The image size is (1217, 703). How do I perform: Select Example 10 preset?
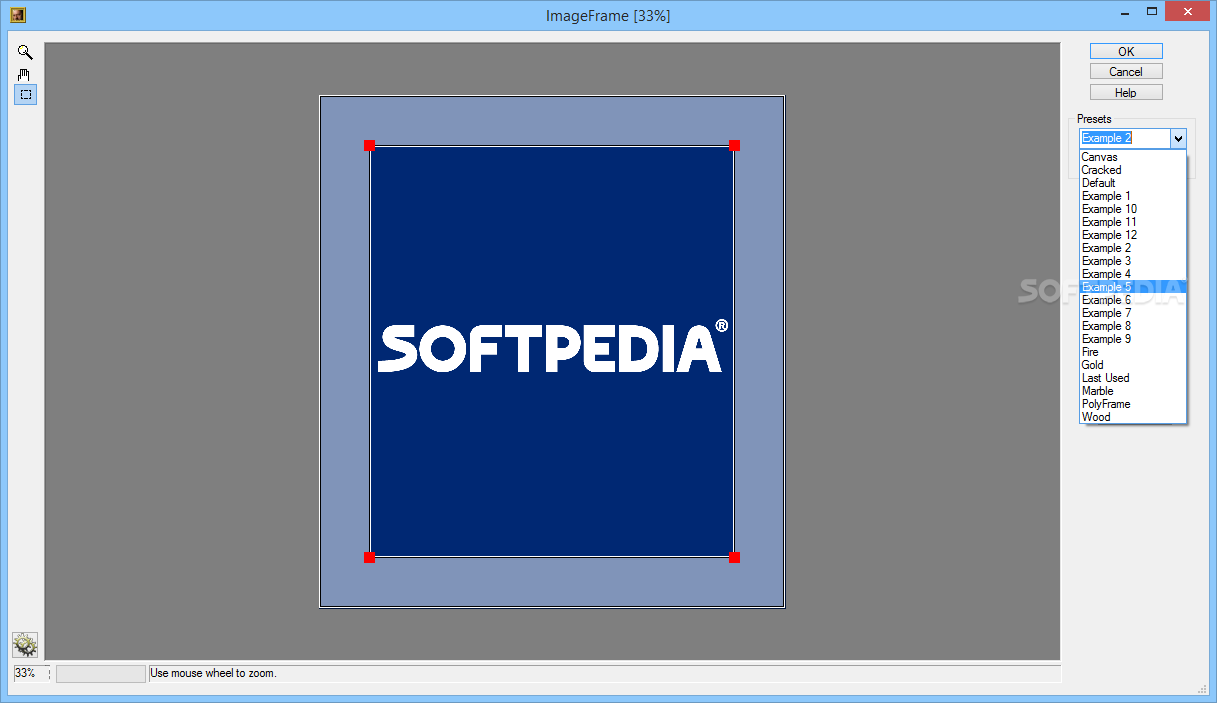1133,209
